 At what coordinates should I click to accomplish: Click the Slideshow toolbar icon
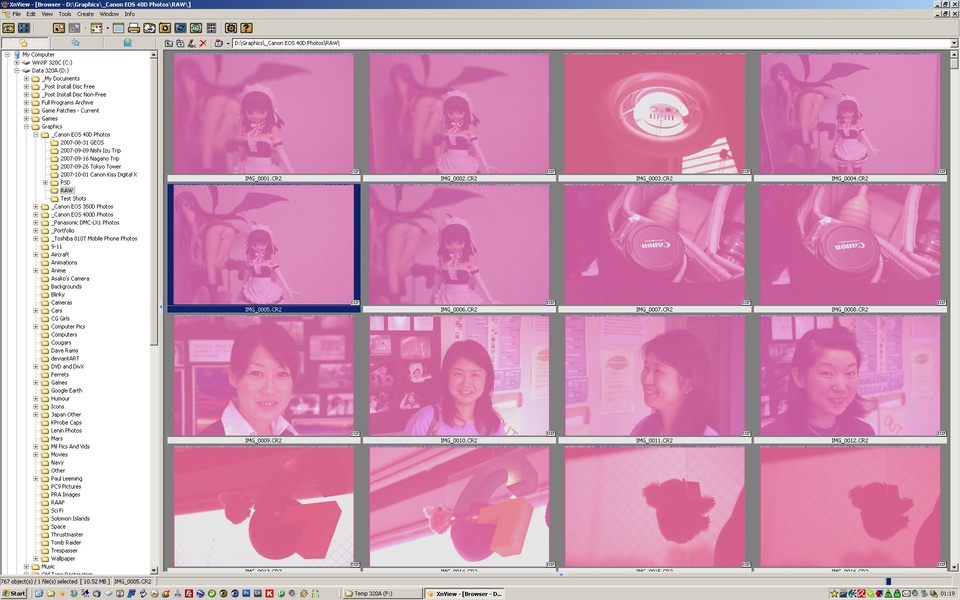pyautogui.click(x=181, y=28)
